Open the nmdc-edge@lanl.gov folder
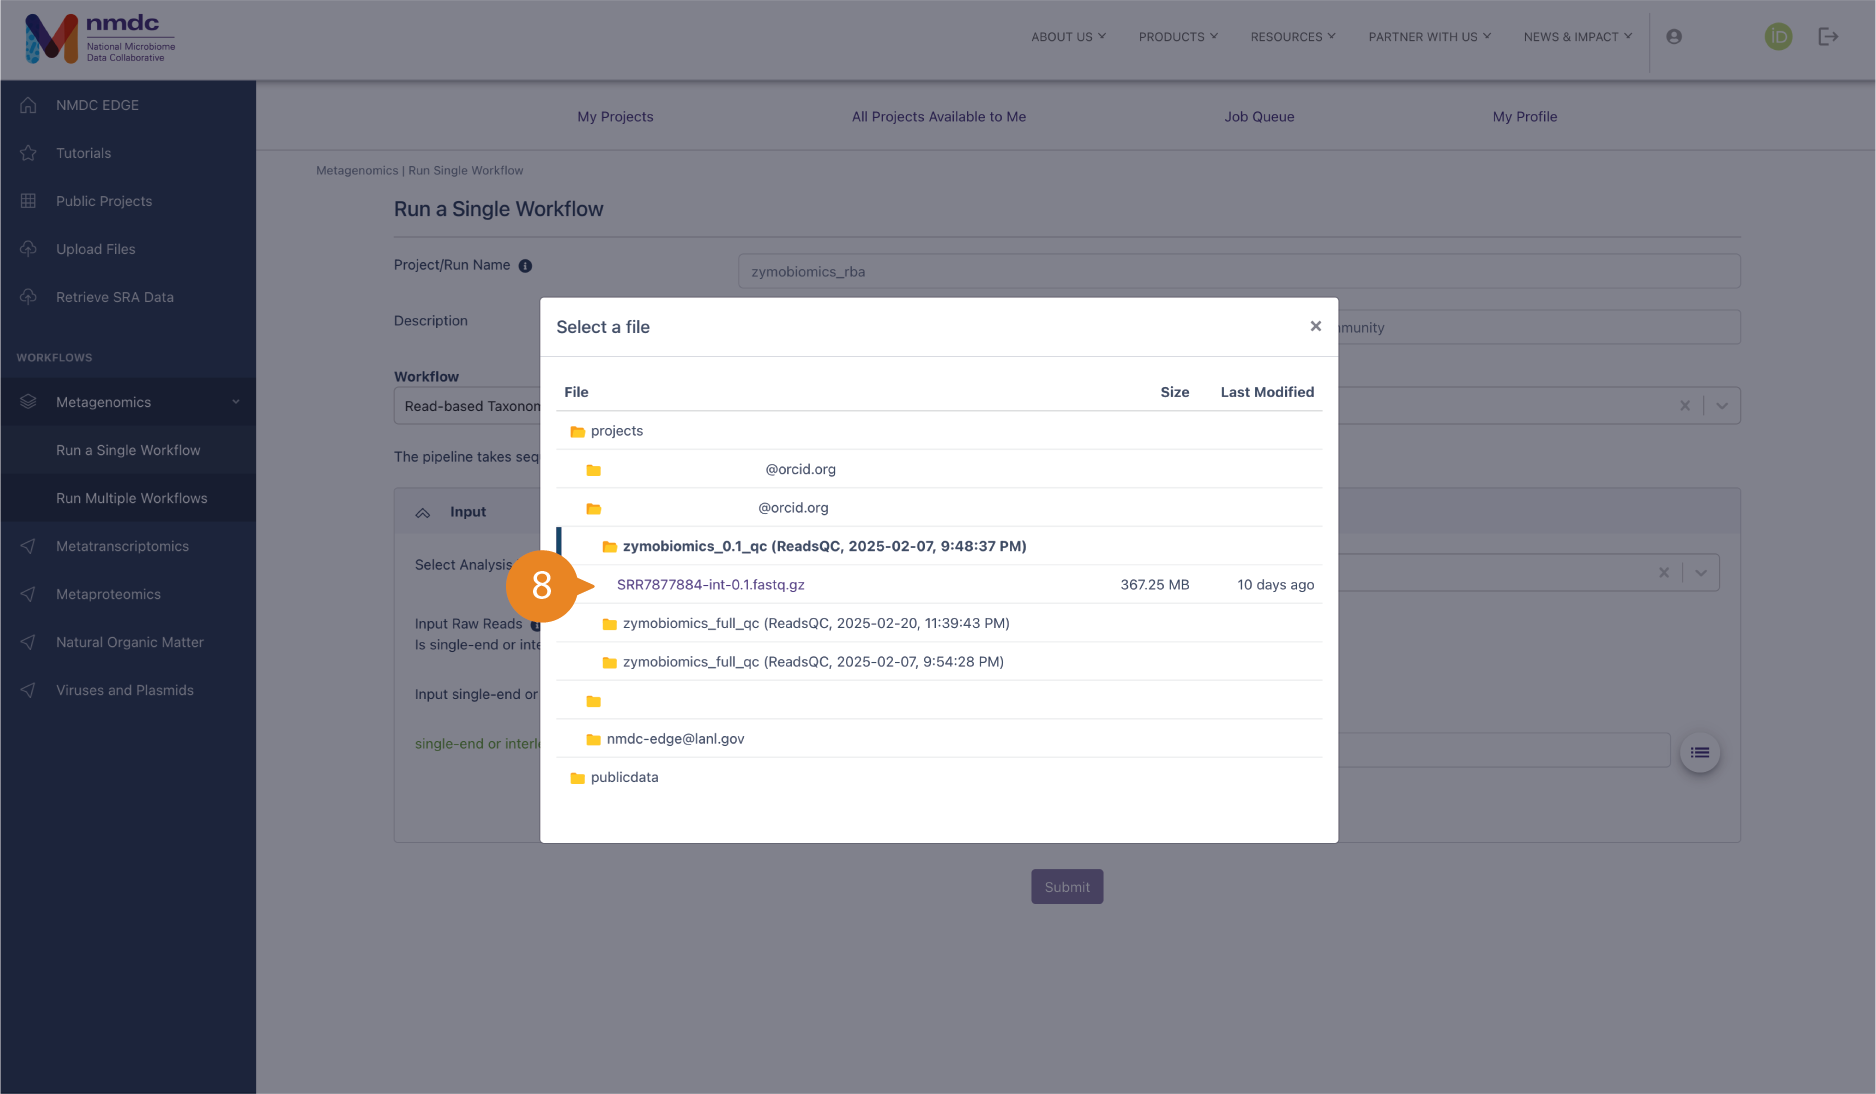 (x=665, y=739)
